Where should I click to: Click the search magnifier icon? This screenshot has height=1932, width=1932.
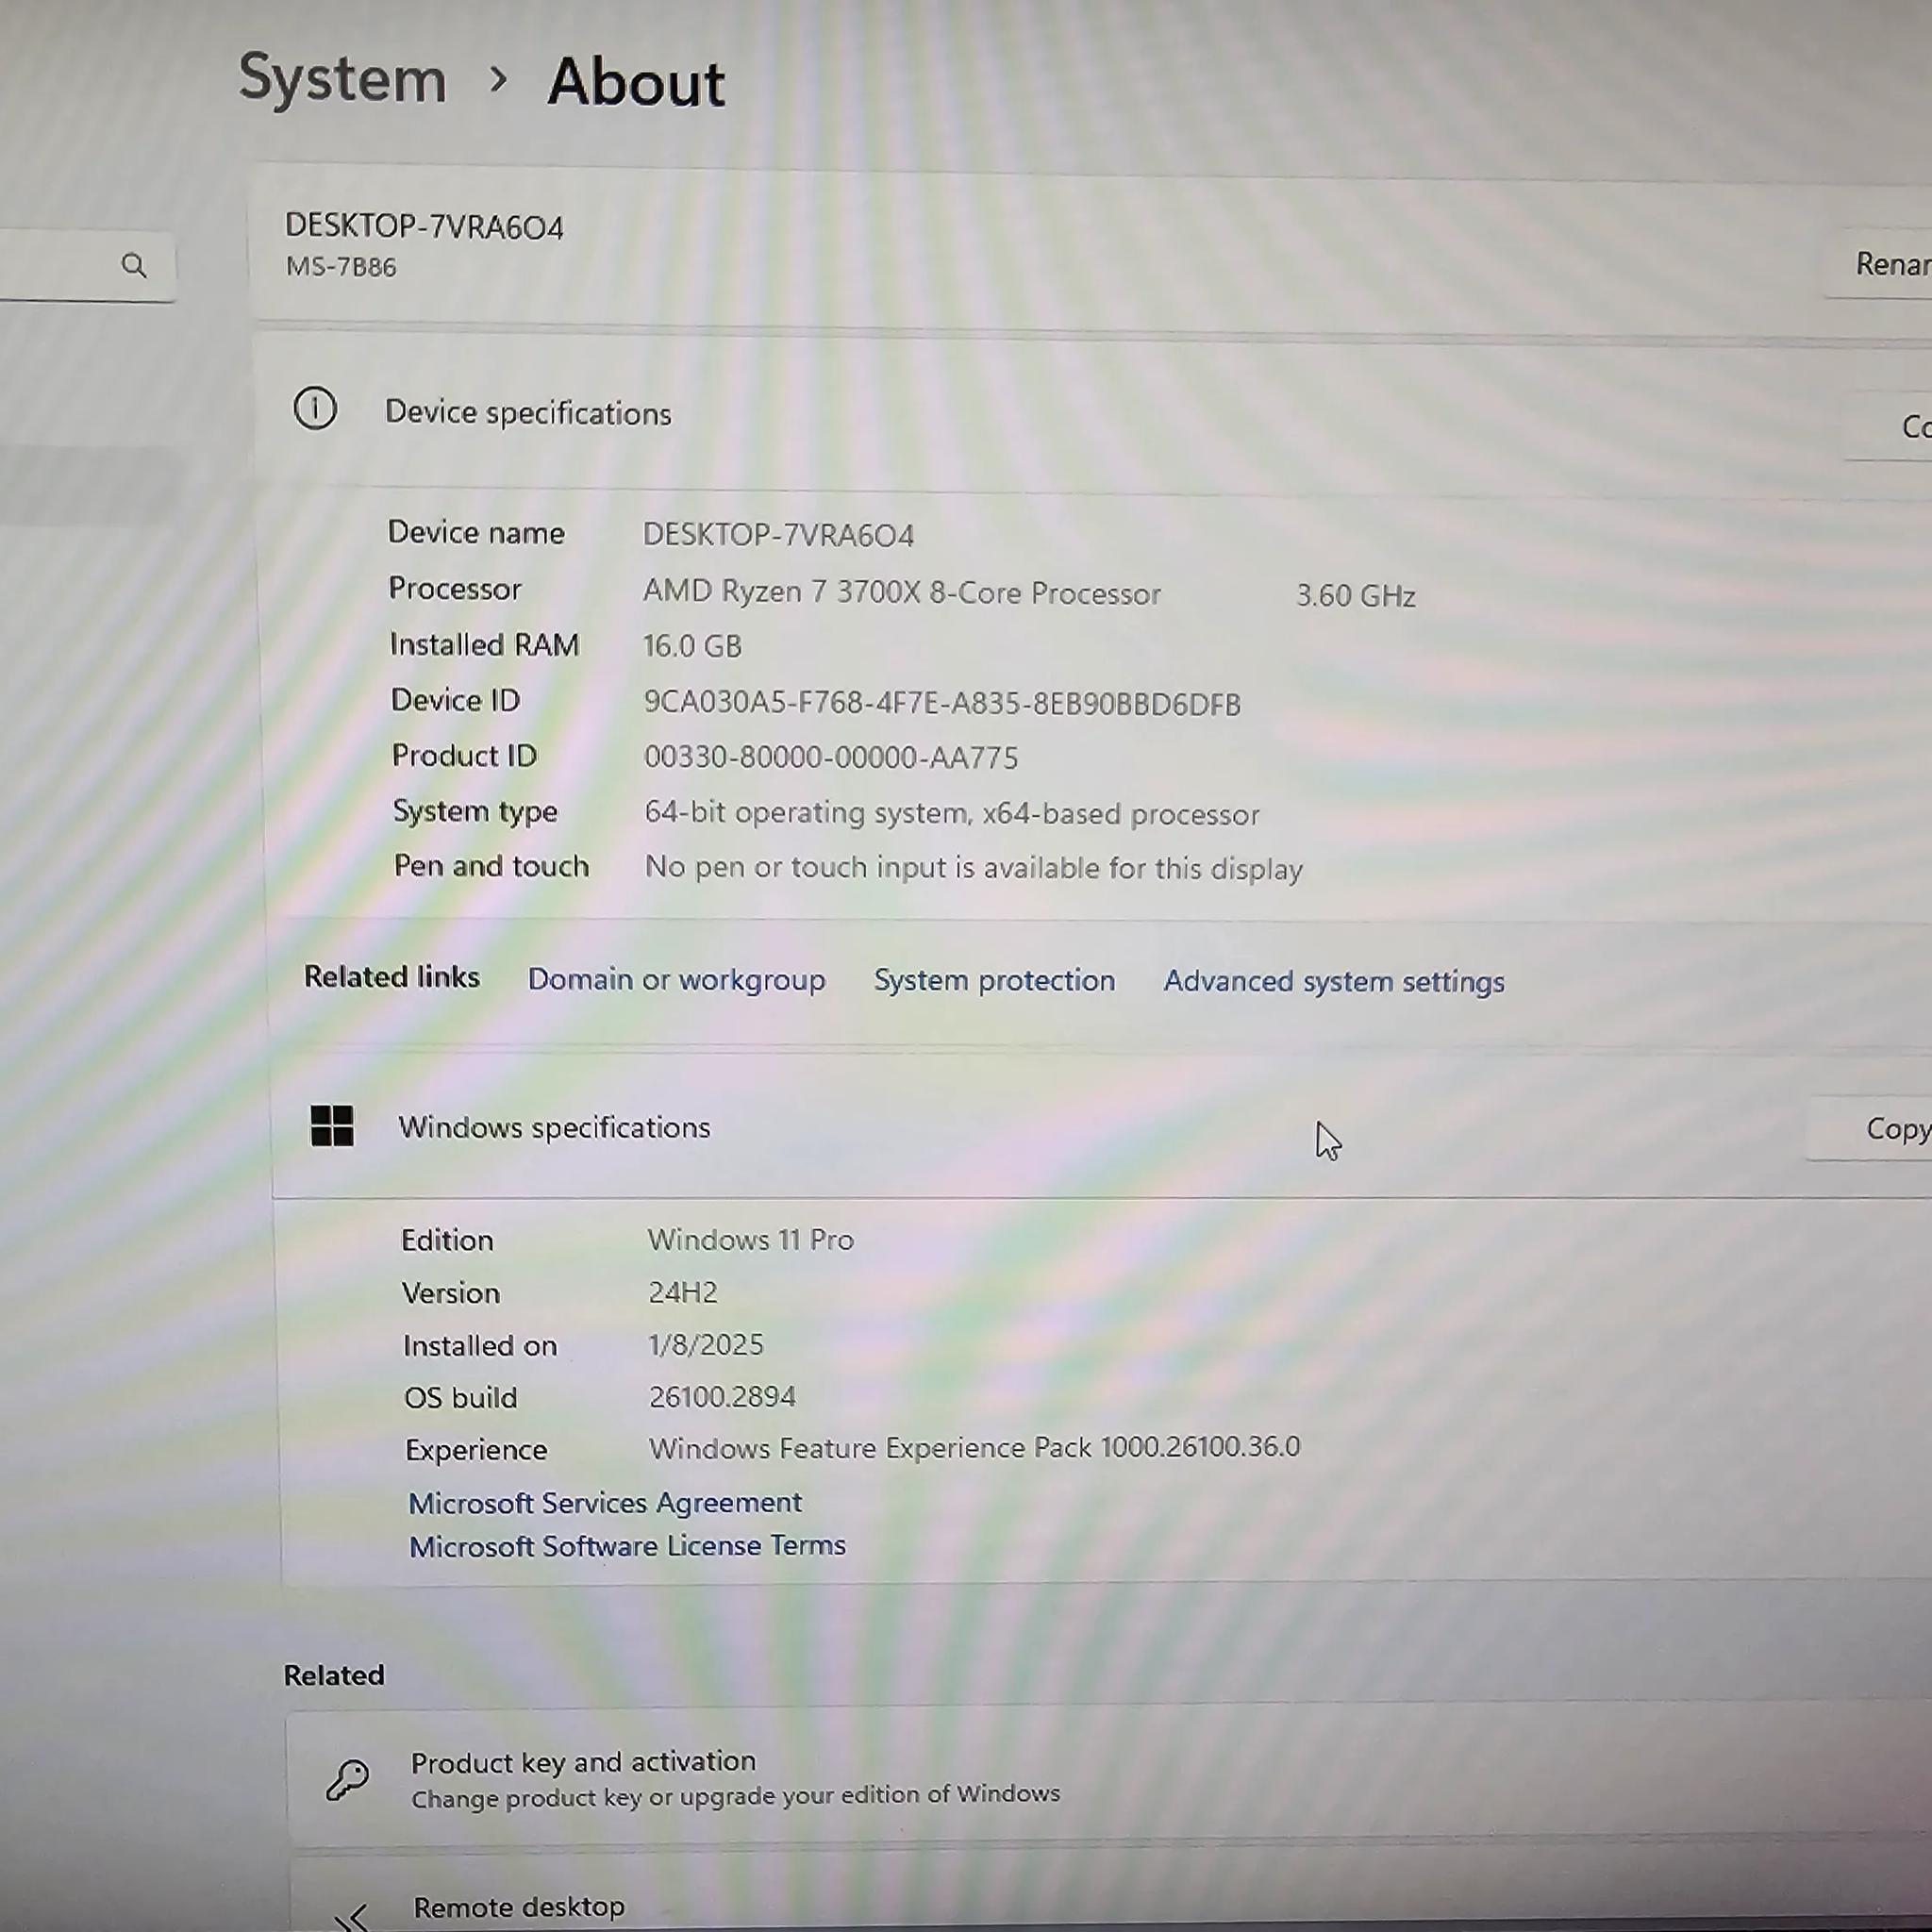pyautogui.click(x=134, y=265)
